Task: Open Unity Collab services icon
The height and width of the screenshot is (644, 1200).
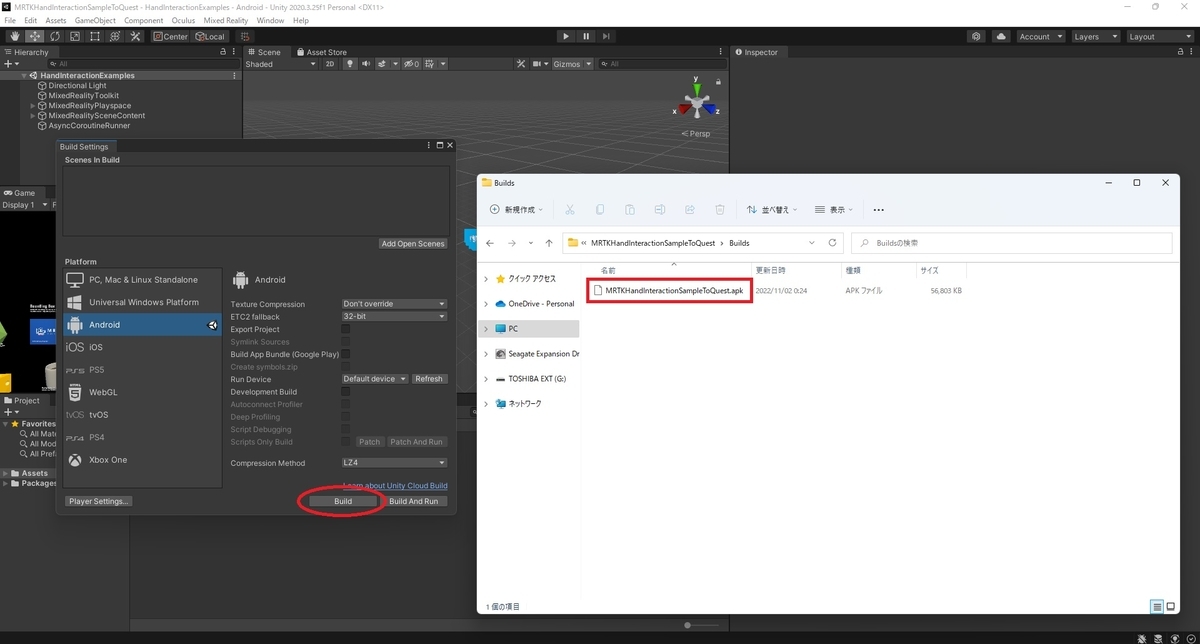Action: (977, 36)
